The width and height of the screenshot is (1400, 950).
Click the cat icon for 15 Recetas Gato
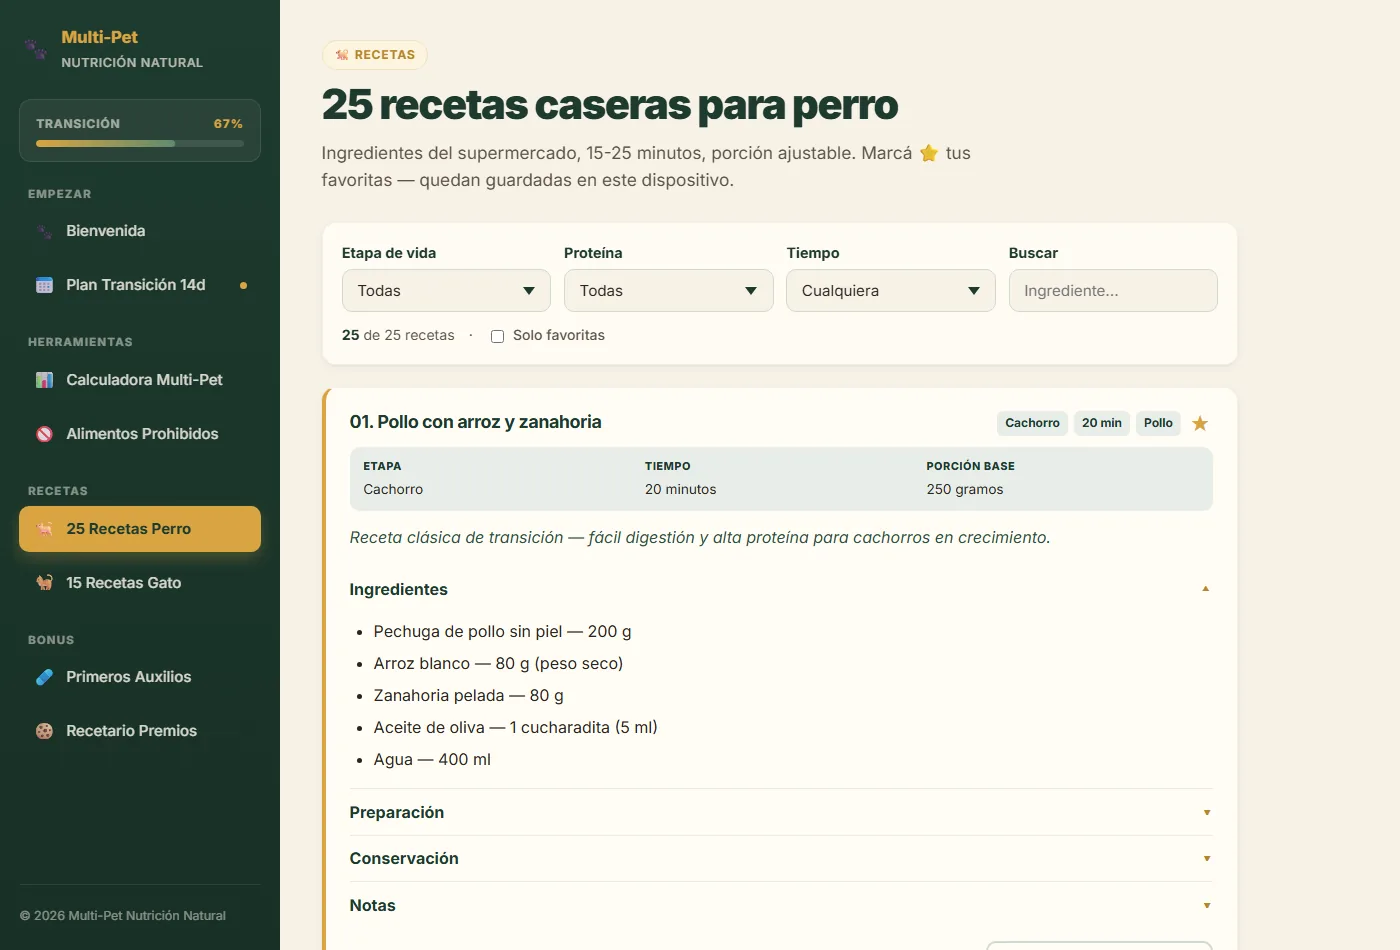point(44,583)
